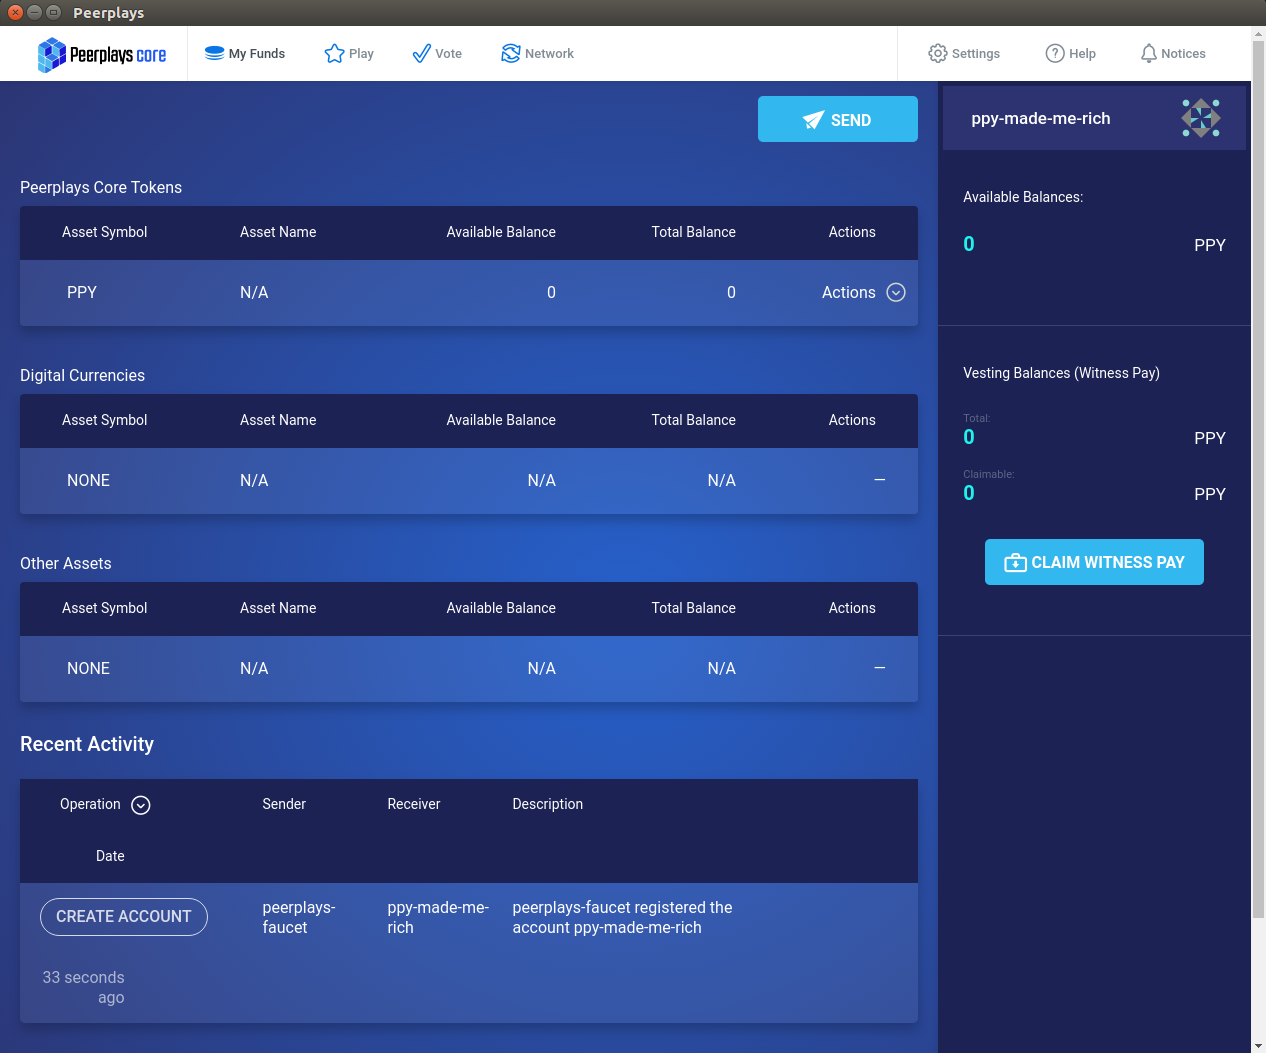Open the Help menu item
Image resolution: width=1266 pixels, height=1053 pixels.
pyautogui.click(x=1071, y=53)
